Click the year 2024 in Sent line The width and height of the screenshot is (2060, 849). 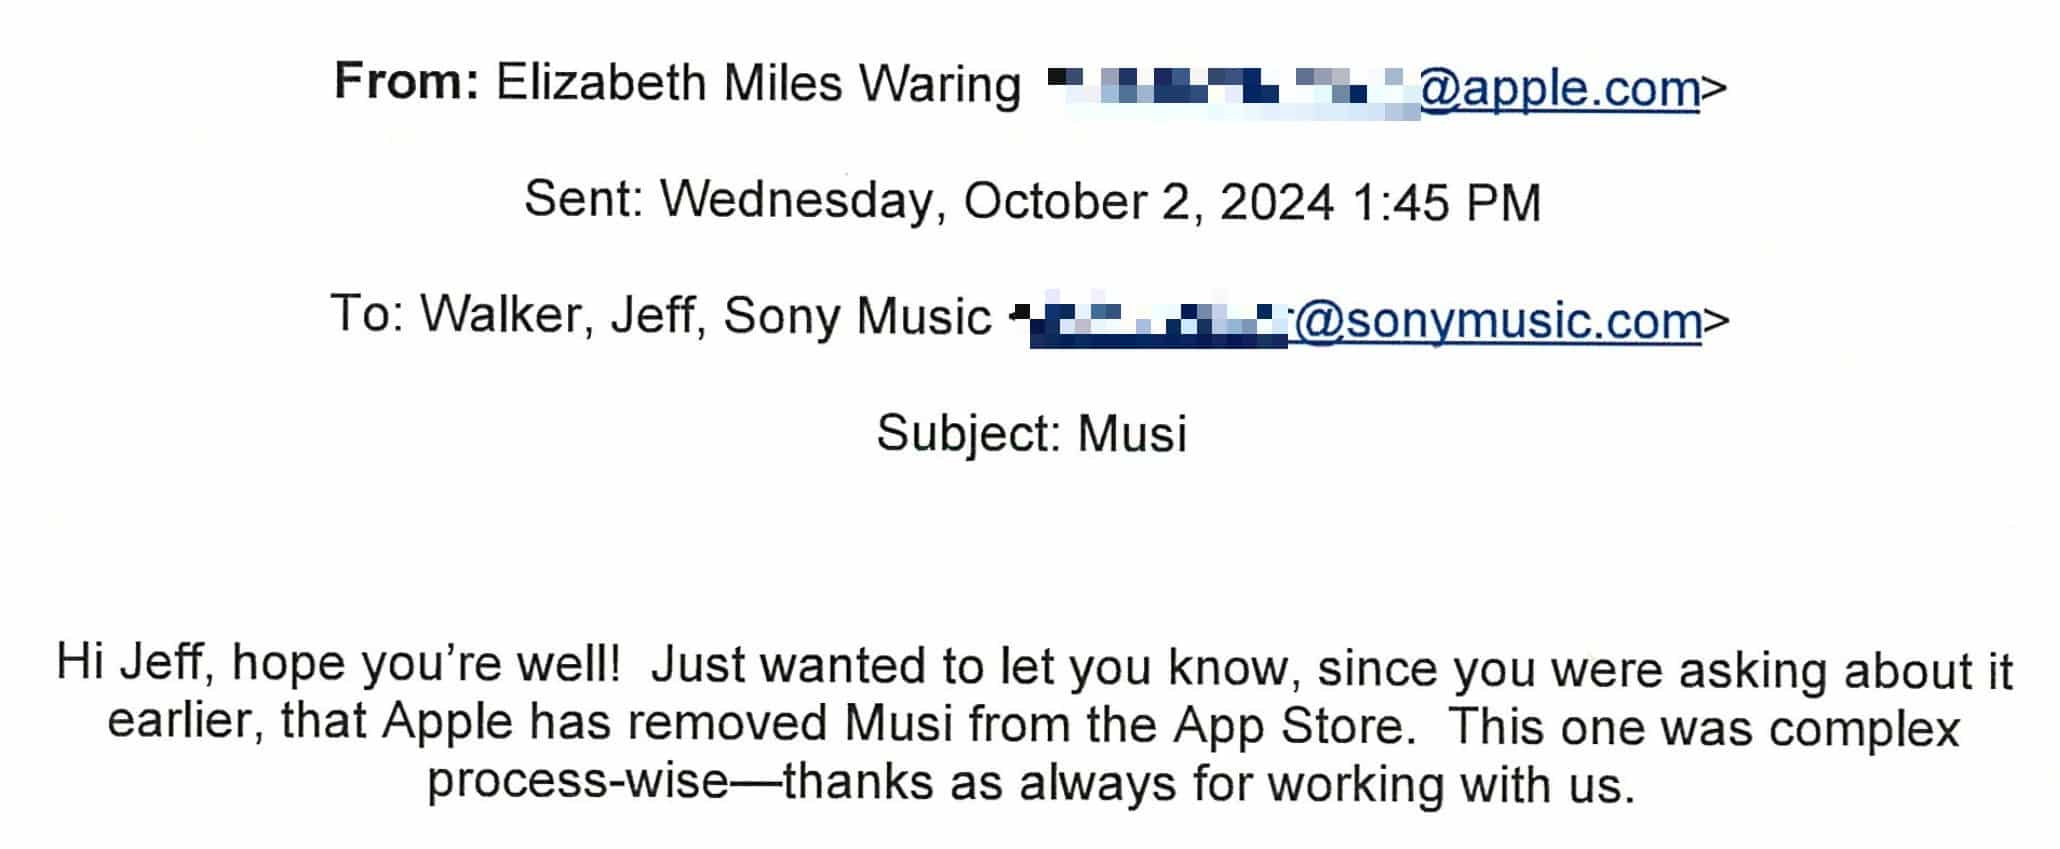pos(1277,203)
